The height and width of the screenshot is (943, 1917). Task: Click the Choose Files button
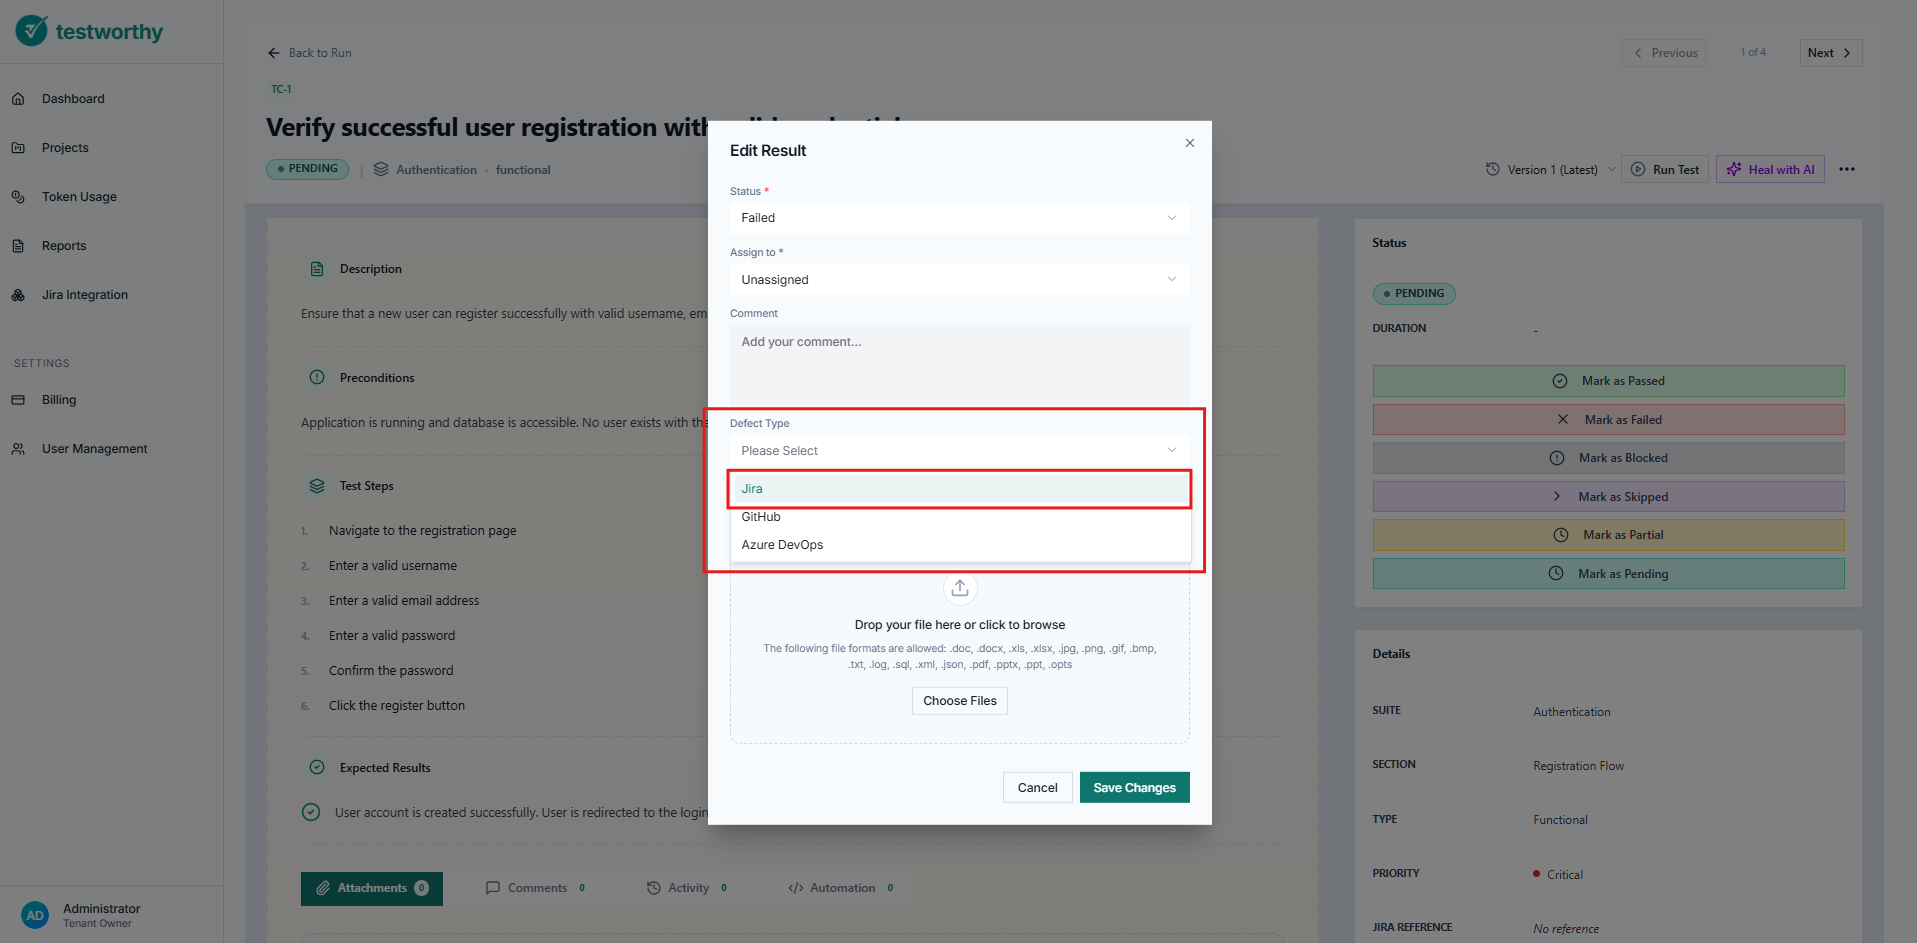click(x=960, y=701)
